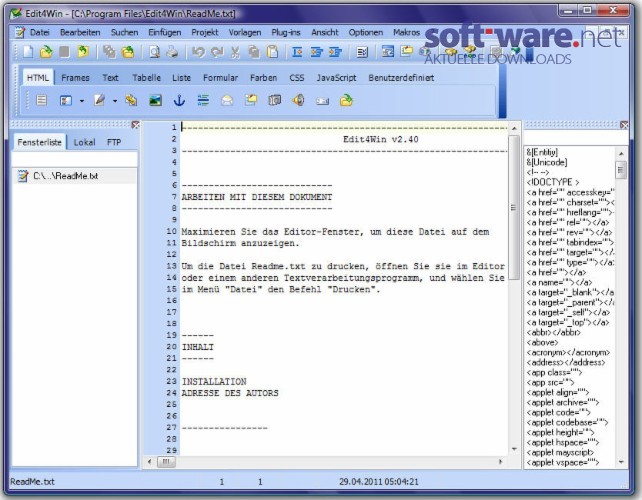642x500 pixels.
Task: Click the filter field above the window list
Action: coord(75,159)
